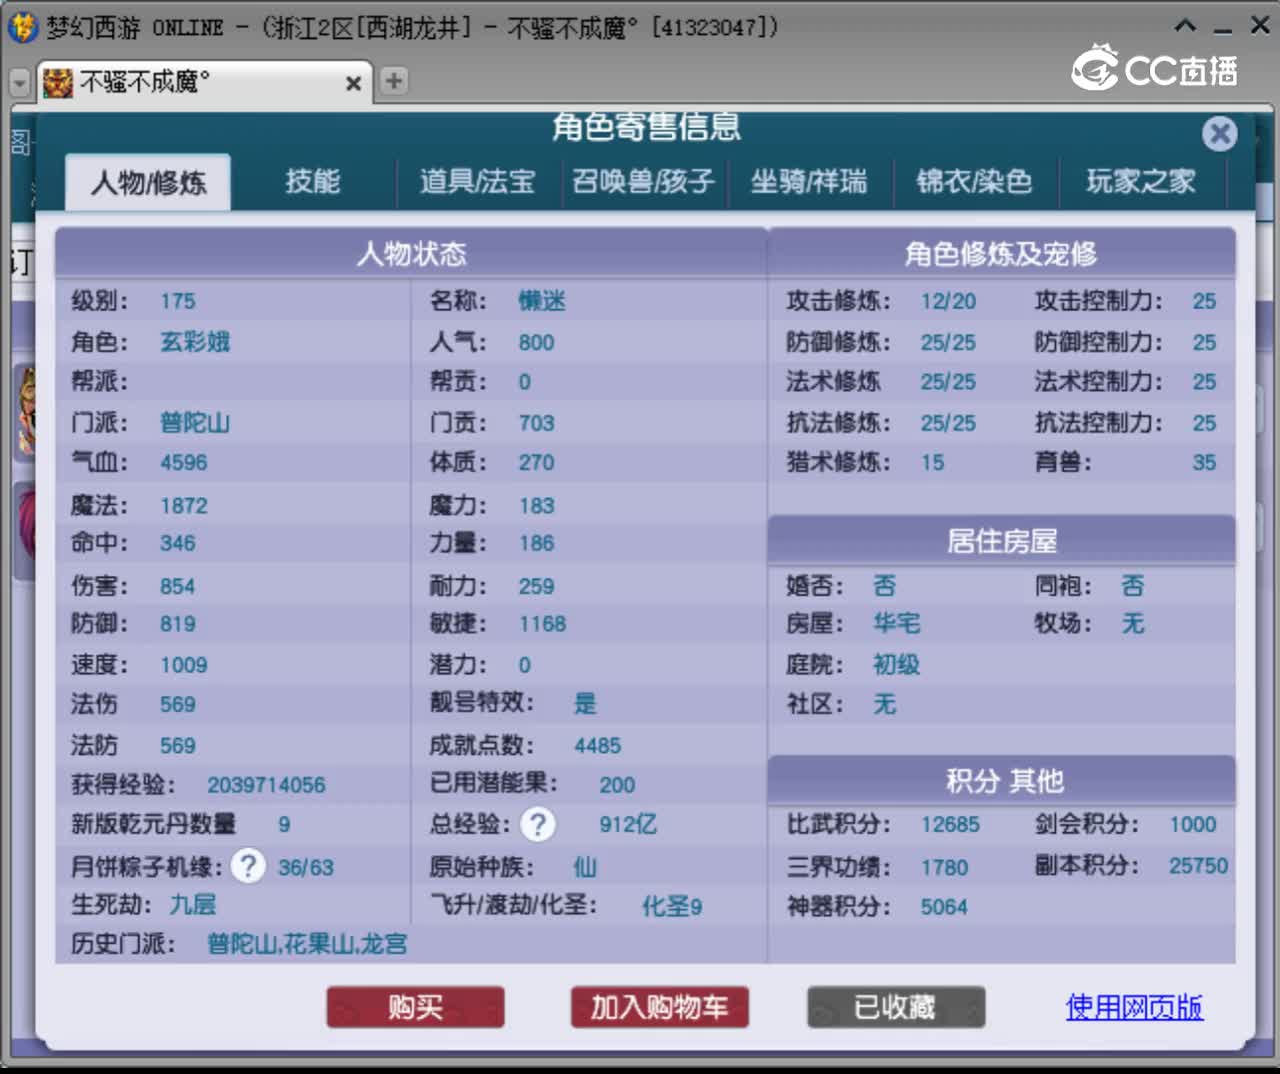Close the 角色寄售信息 dialog
The height and width of the screenshot is (1074, 1280).
click(1219, 133)
